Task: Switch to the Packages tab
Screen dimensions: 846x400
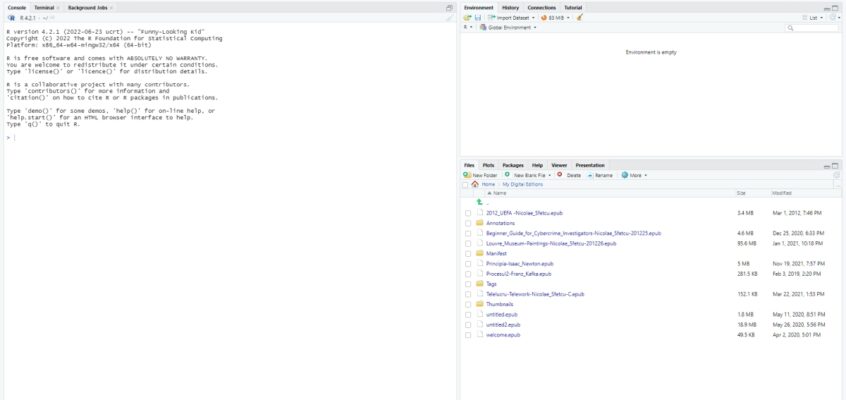Action: tap(513, 165)
